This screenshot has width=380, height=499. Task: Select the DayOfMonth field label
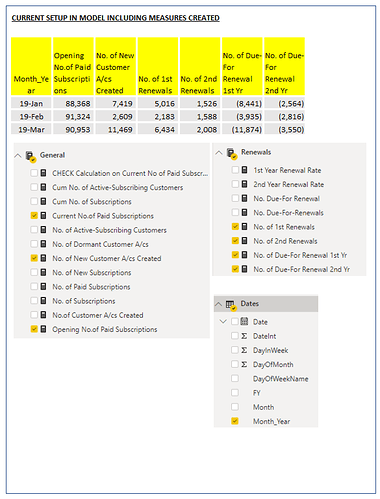(x=273, y=364)
